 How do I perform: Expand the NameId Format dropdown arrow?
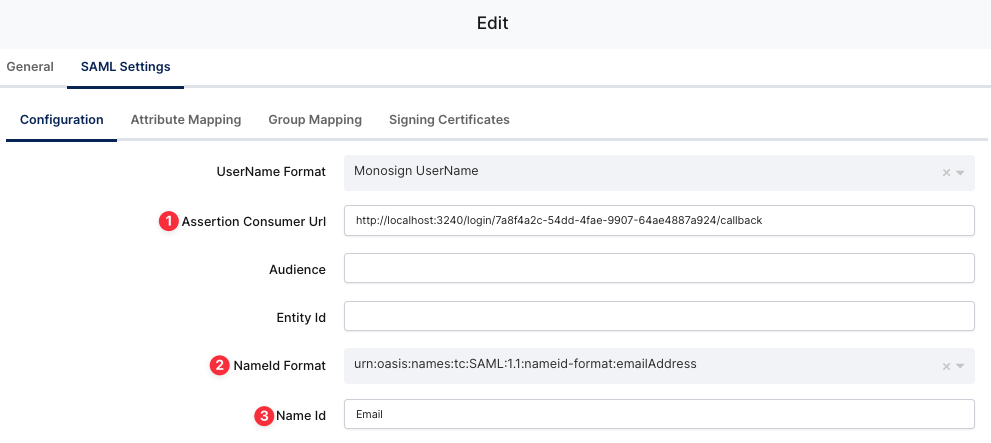click(960, 366)
